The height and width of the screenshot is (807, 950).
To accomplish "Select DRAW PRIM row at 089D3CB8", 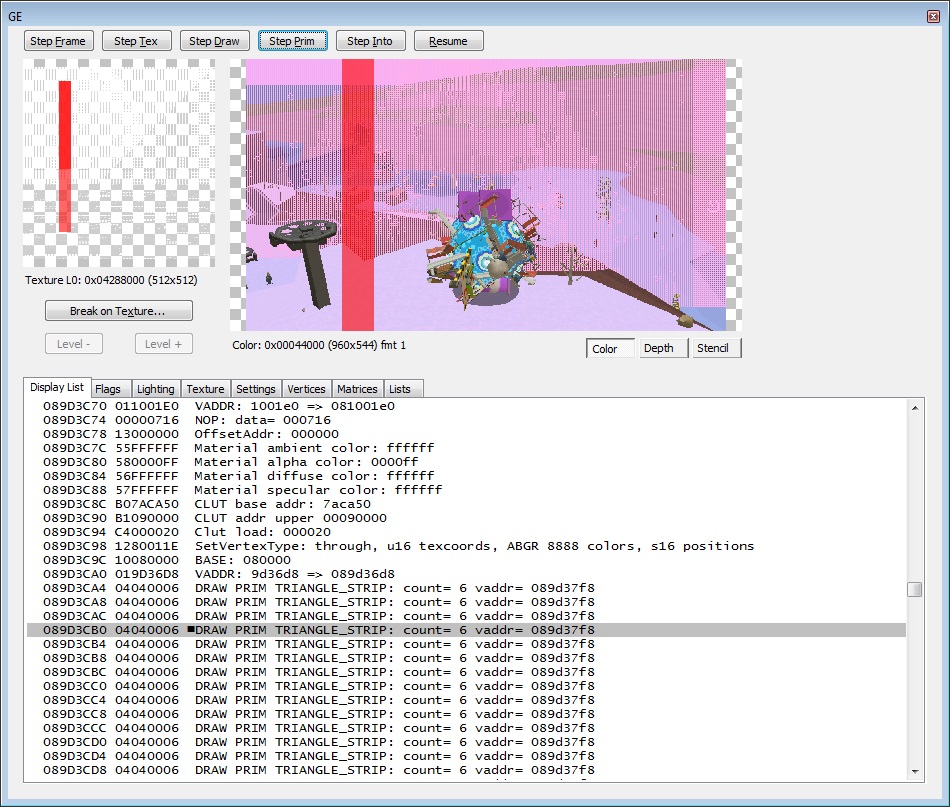I will (x=467, y=658).
